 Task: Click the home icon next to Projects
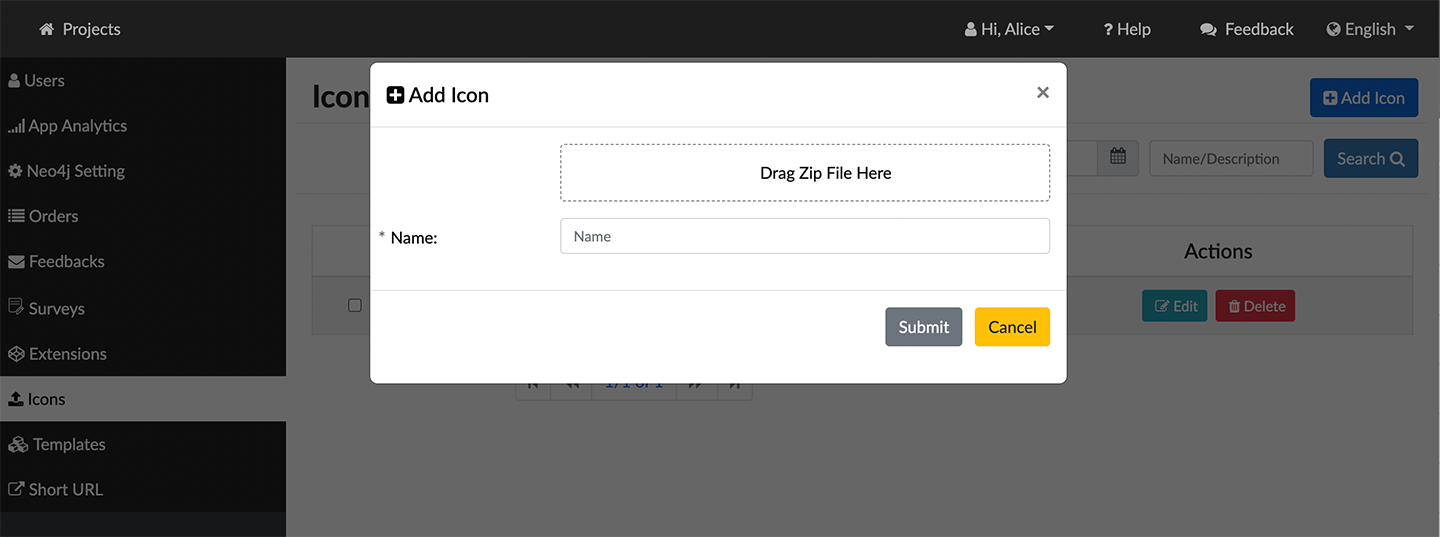coord(46,29)
